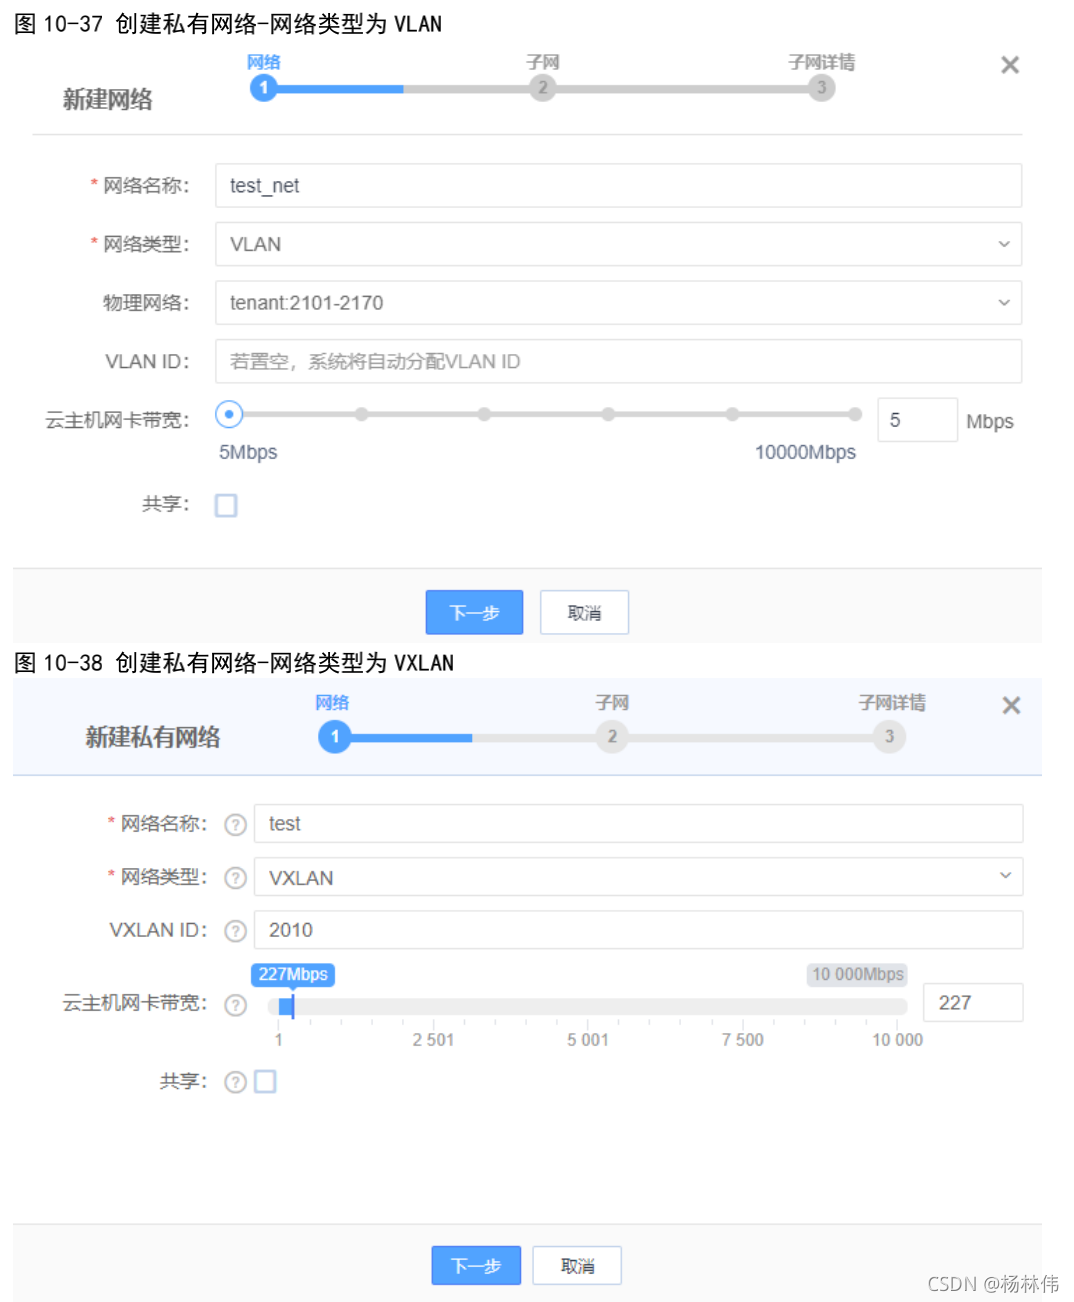Image resolution: width=1074 pixels, height=1302 pixels.
Task: Select the 子网 wizard step
Action: [542, 88]
